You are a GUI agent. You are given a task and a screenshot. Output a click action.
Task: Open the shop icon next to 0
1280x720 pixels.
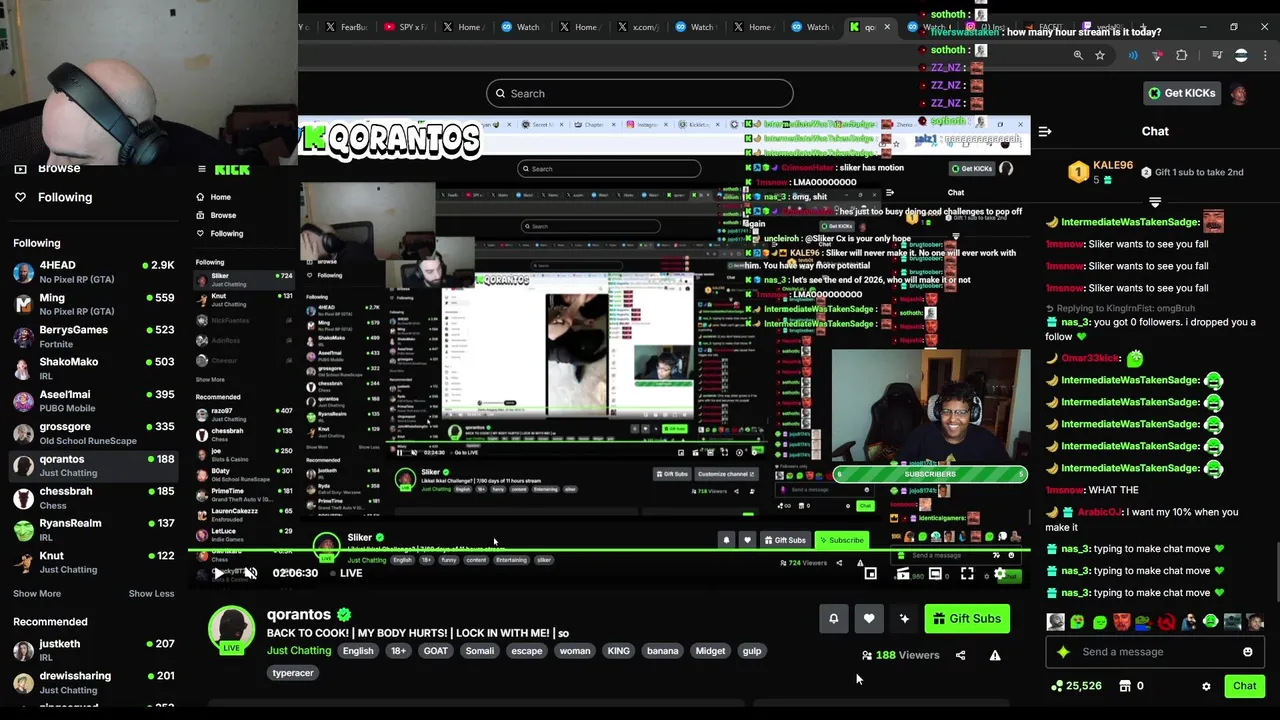[x=1125, y=686]
